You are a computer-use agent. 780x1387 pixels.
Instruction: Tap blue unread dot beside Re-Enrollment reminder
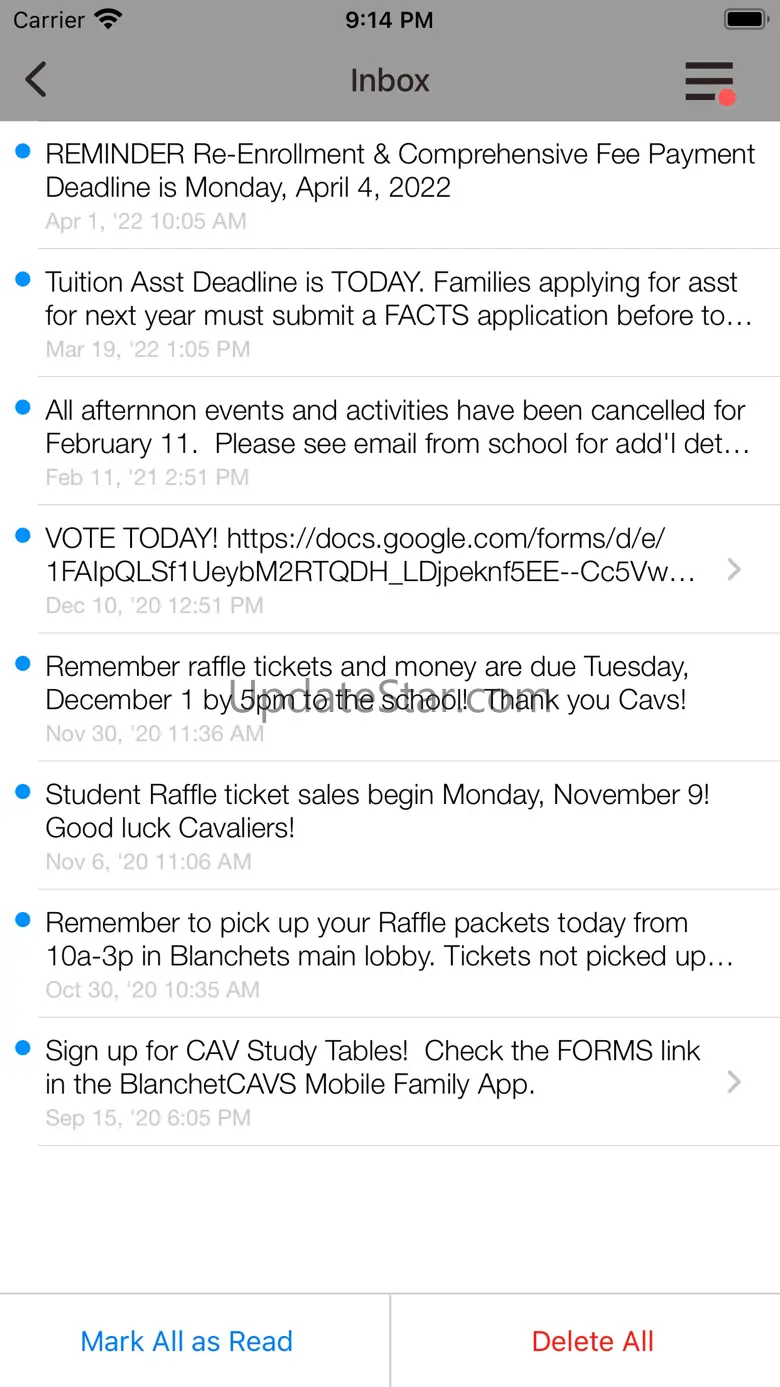pos(23,152)
